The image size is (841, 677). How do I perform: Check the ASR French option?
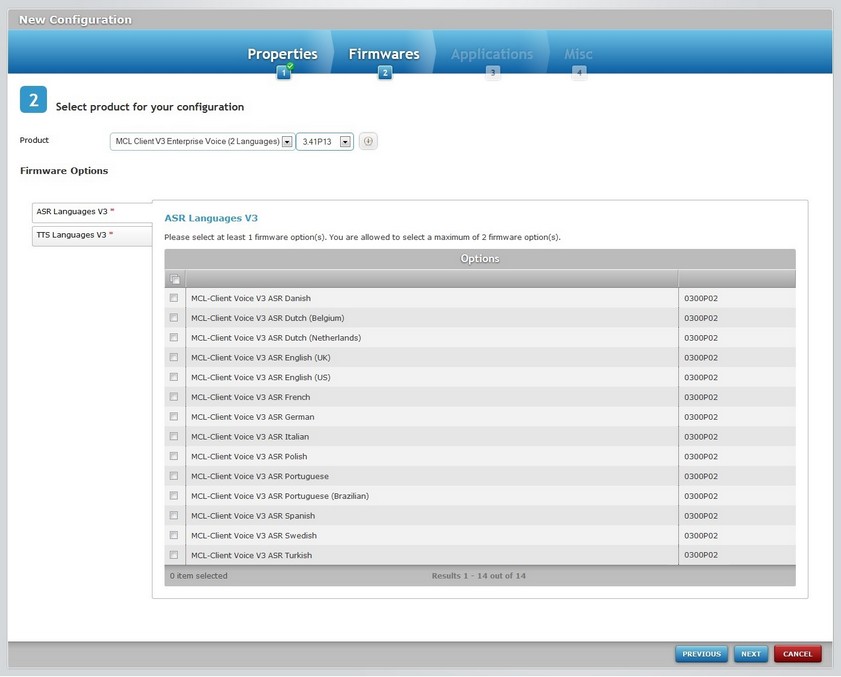click(174, 397)
